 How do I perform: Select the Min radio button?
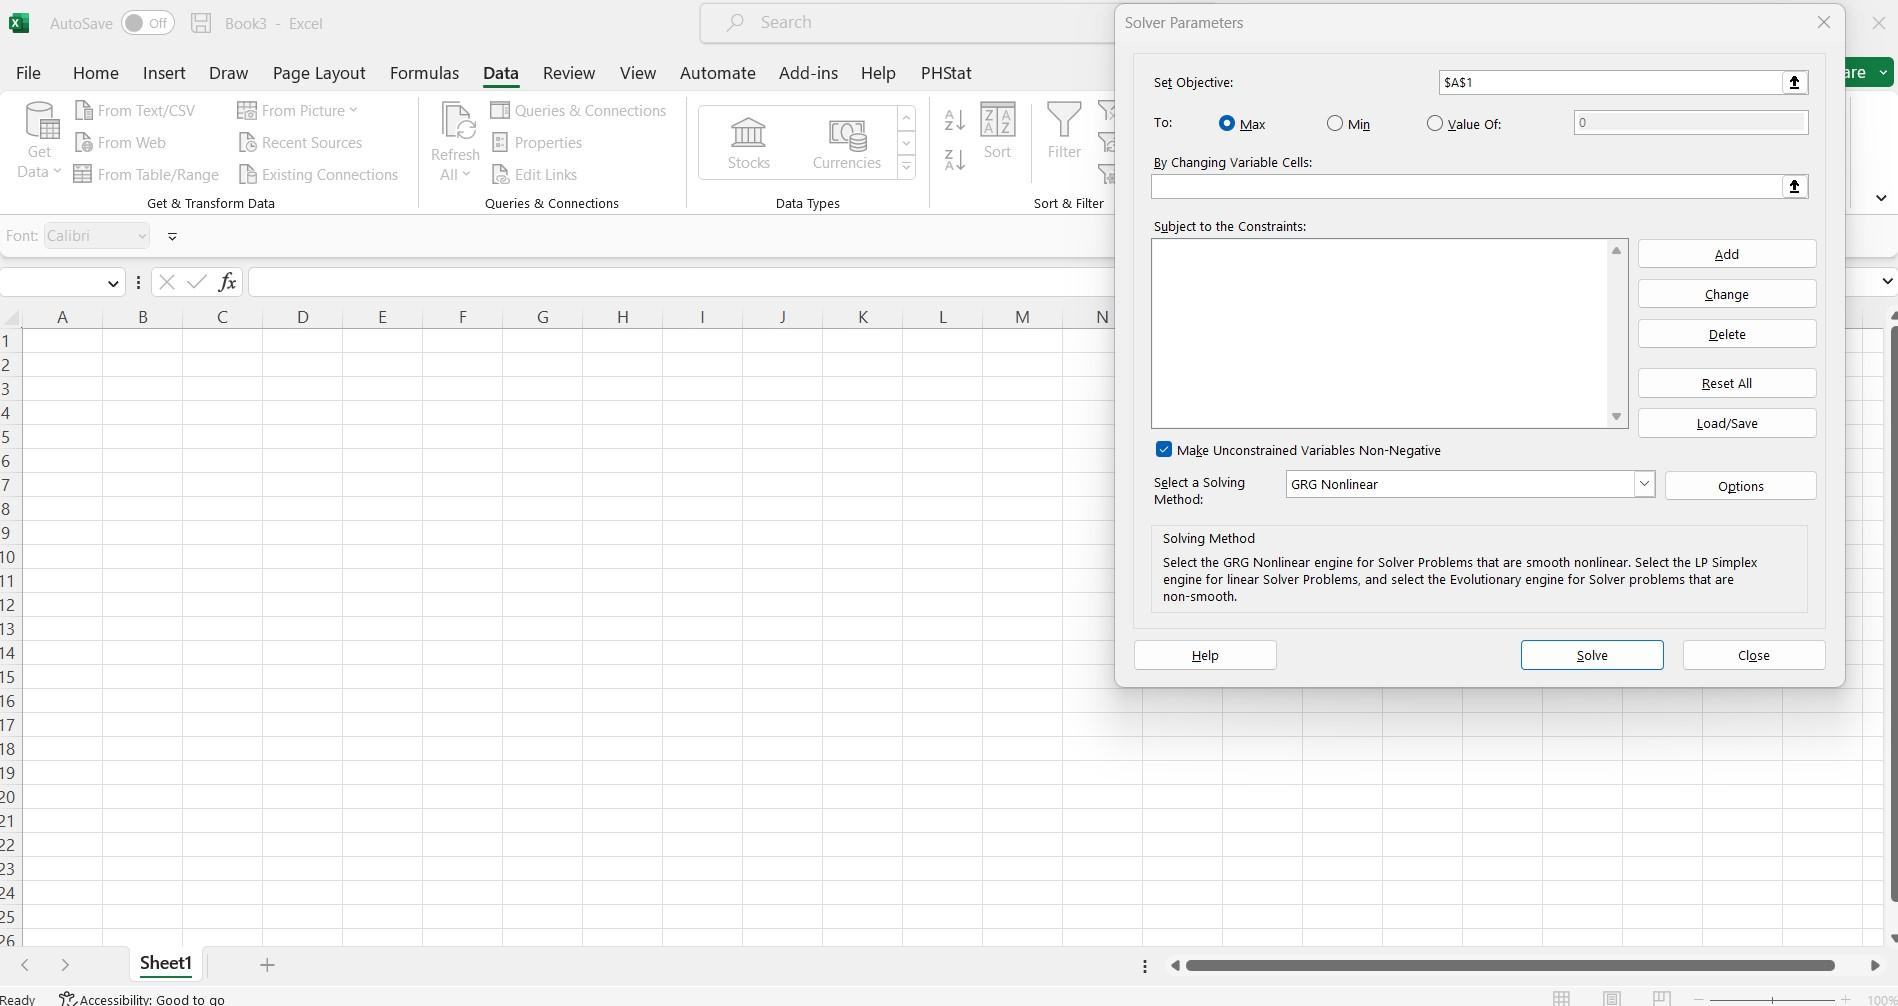tap(1334, 123)
